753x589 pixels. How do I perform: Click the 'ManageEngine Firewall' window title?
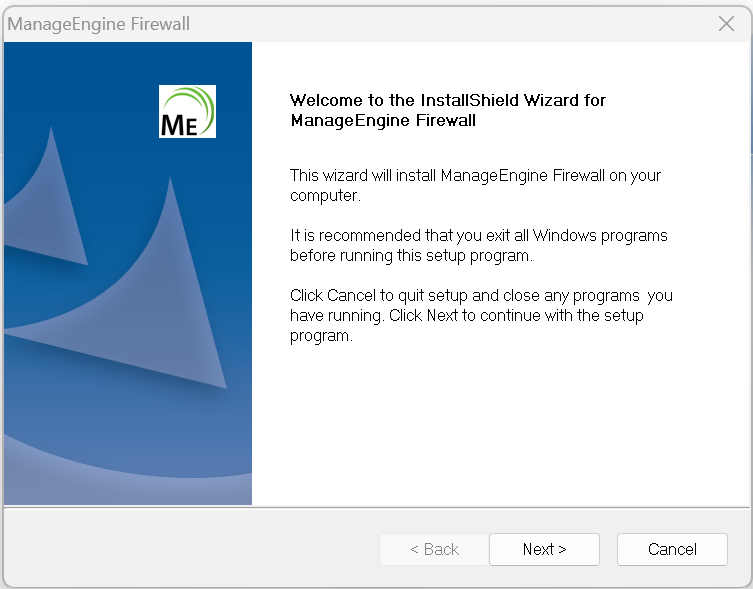point(99,24)
